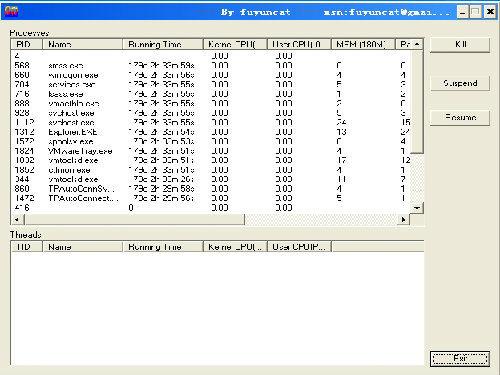This screenshot has width=500, height=375.
Task: Click the Kill button
Action: click(x=460, y=44)
